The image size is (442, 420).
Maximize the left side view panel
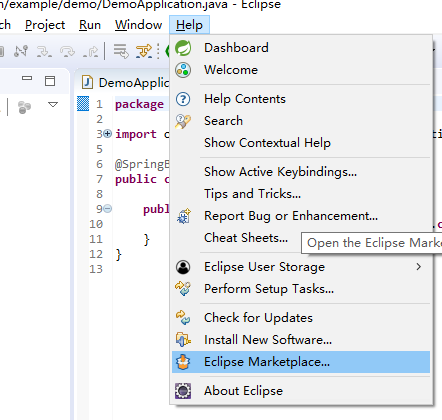50,81
